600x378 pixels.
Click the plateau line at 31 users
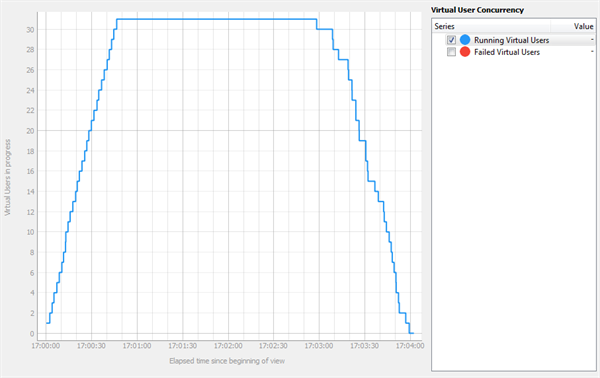point(217,19)
